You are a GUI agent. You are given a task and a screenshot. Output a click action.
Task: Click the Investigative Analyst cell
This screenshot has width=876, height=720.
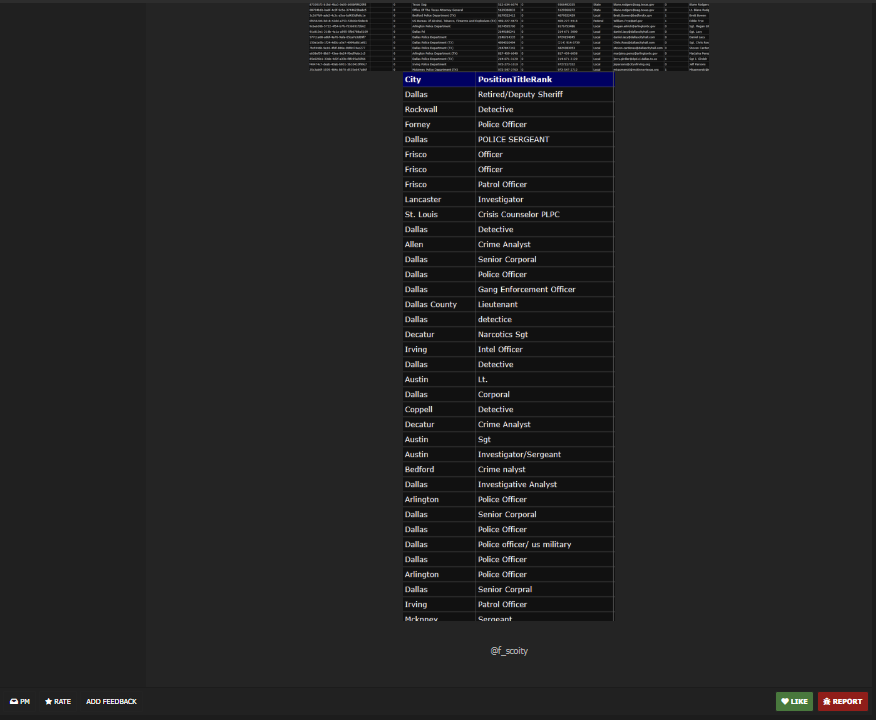[517, 484]
